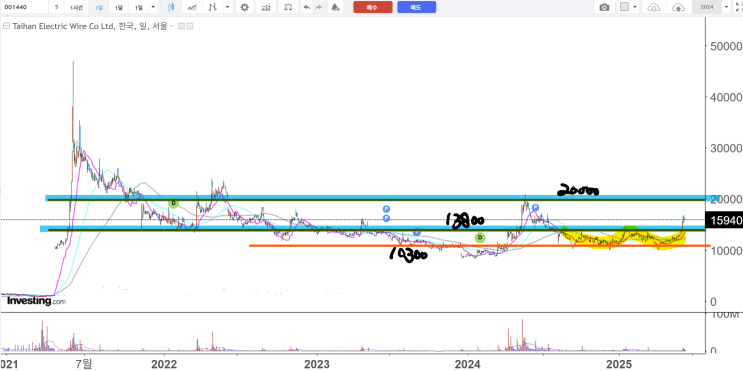Collapse the Taihan Electric Wire legend box

click(x=6, y=27)
